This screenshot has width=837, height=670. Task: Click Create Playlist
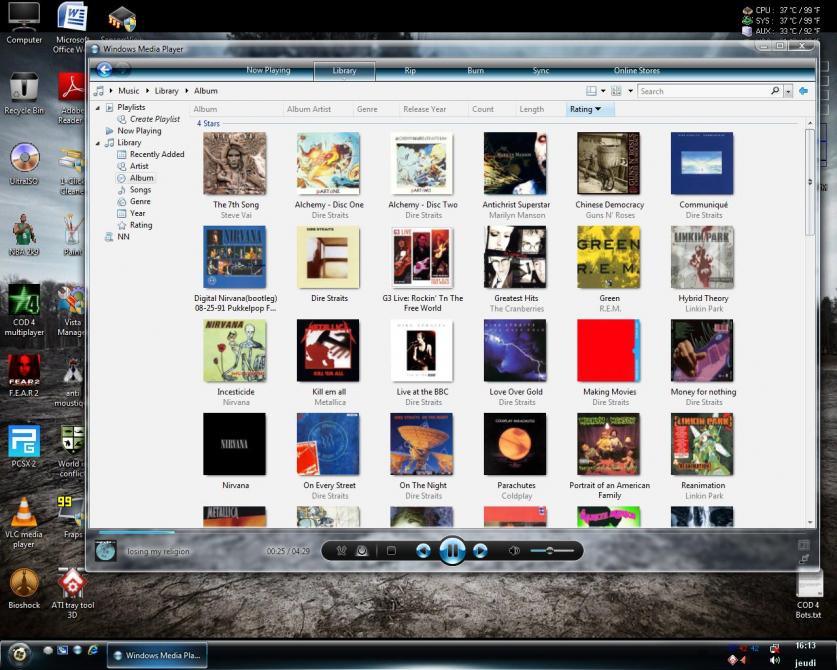pyautogui.click(x=155, y=119)
